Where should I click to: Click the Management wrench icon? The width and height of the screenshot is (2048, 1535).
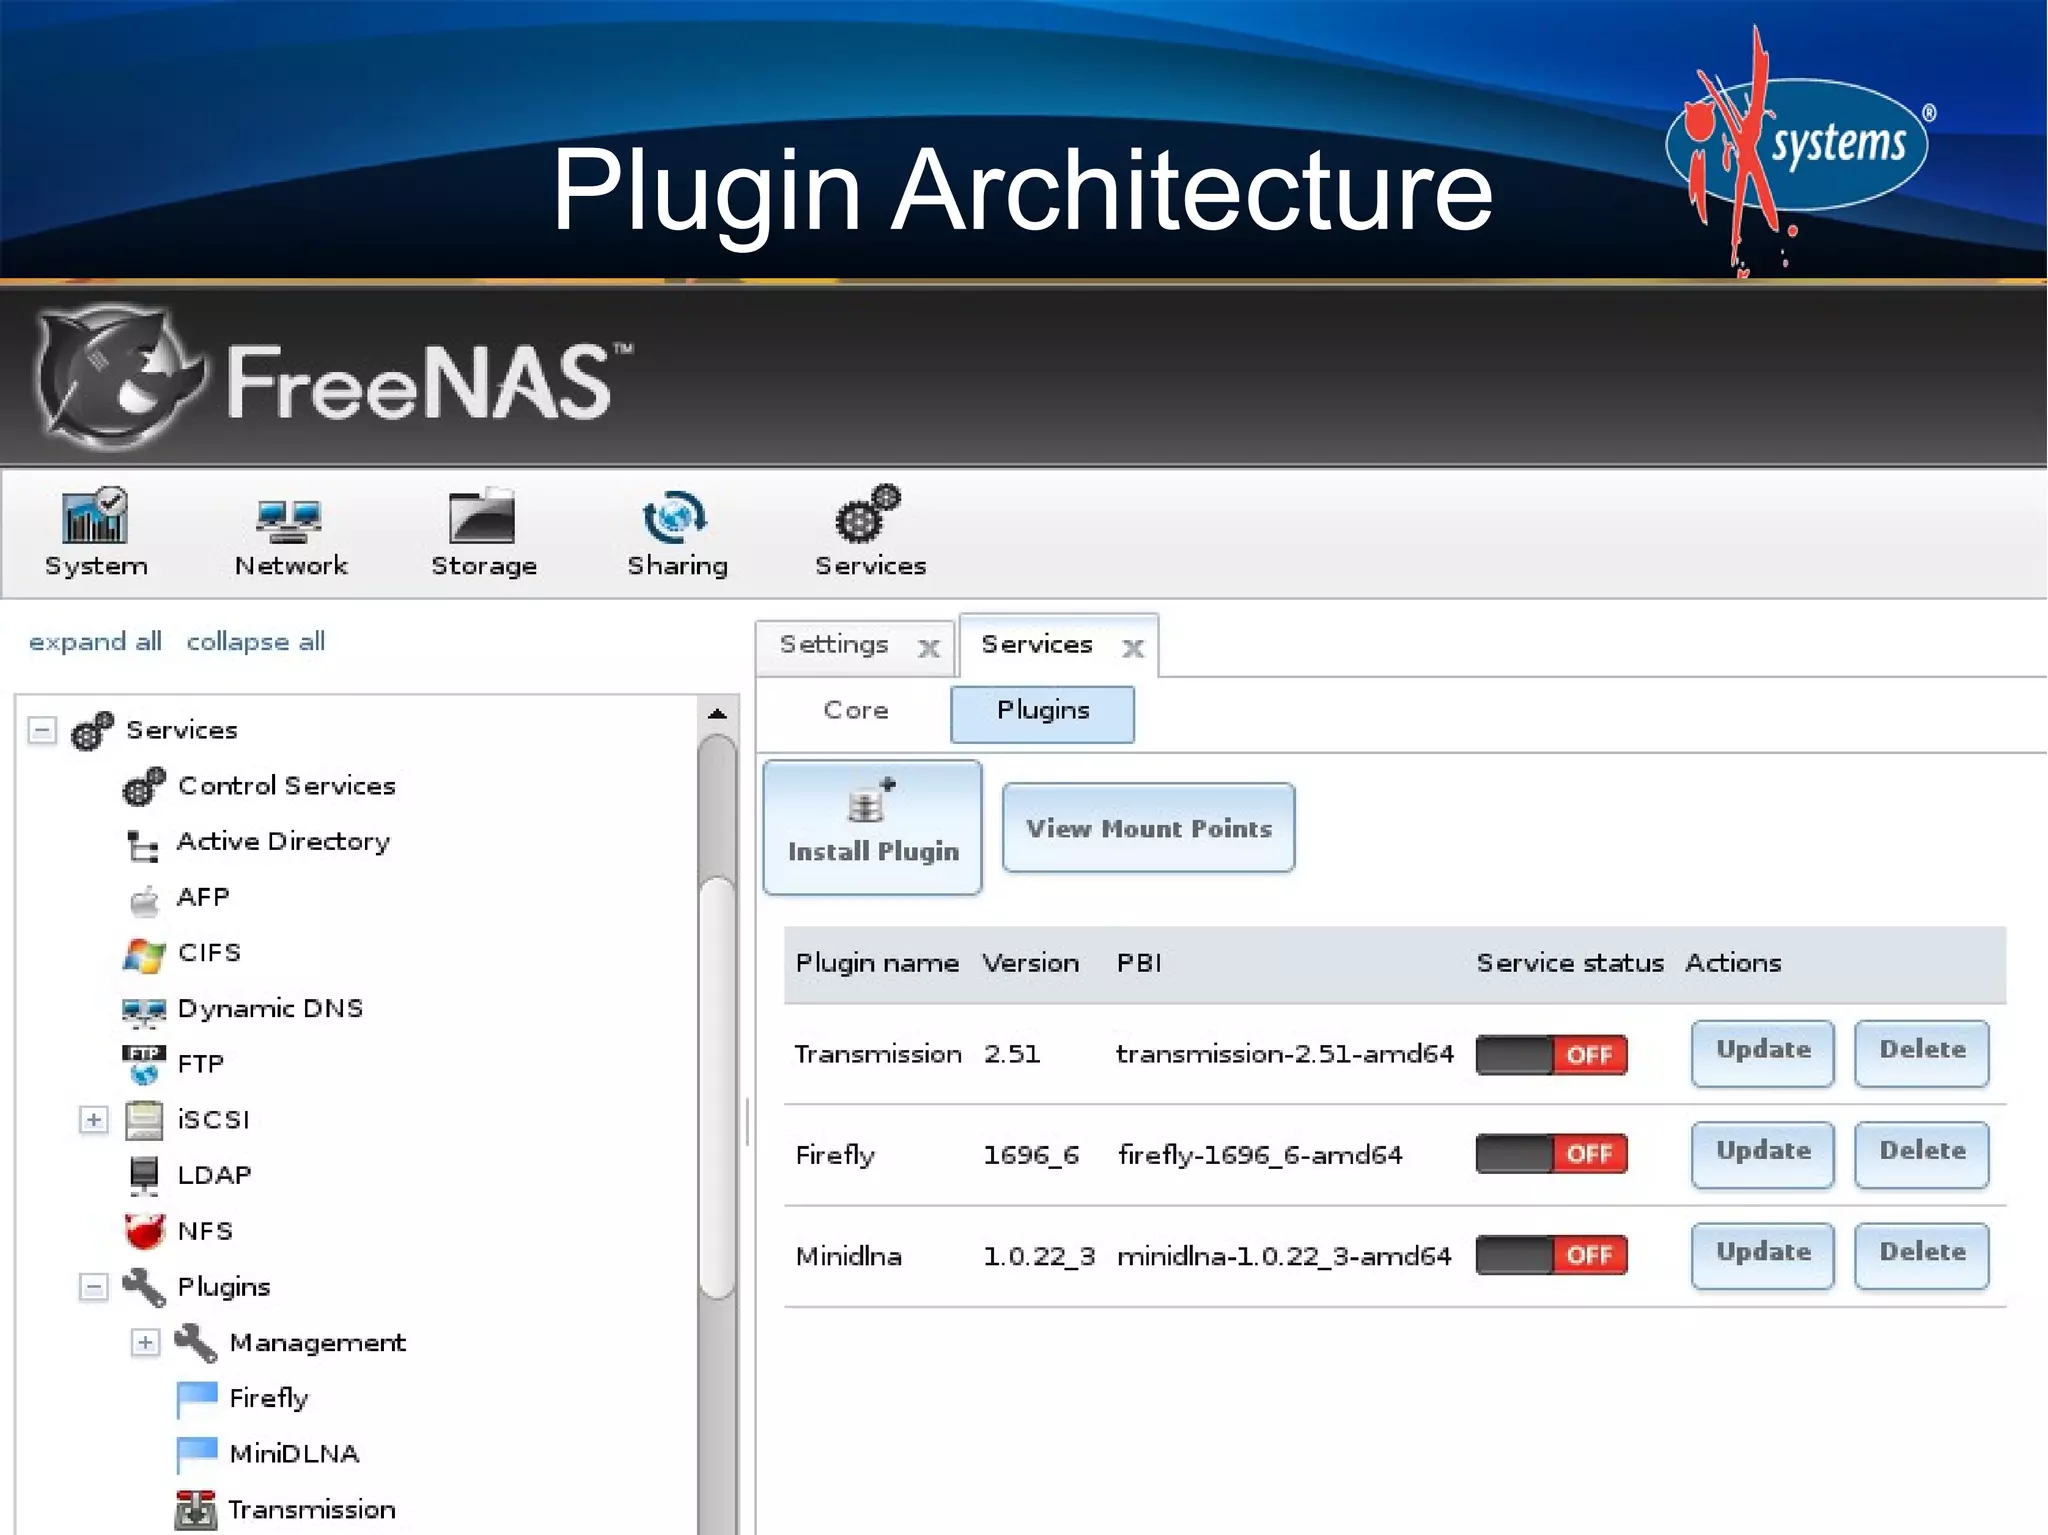[196, 1343]
